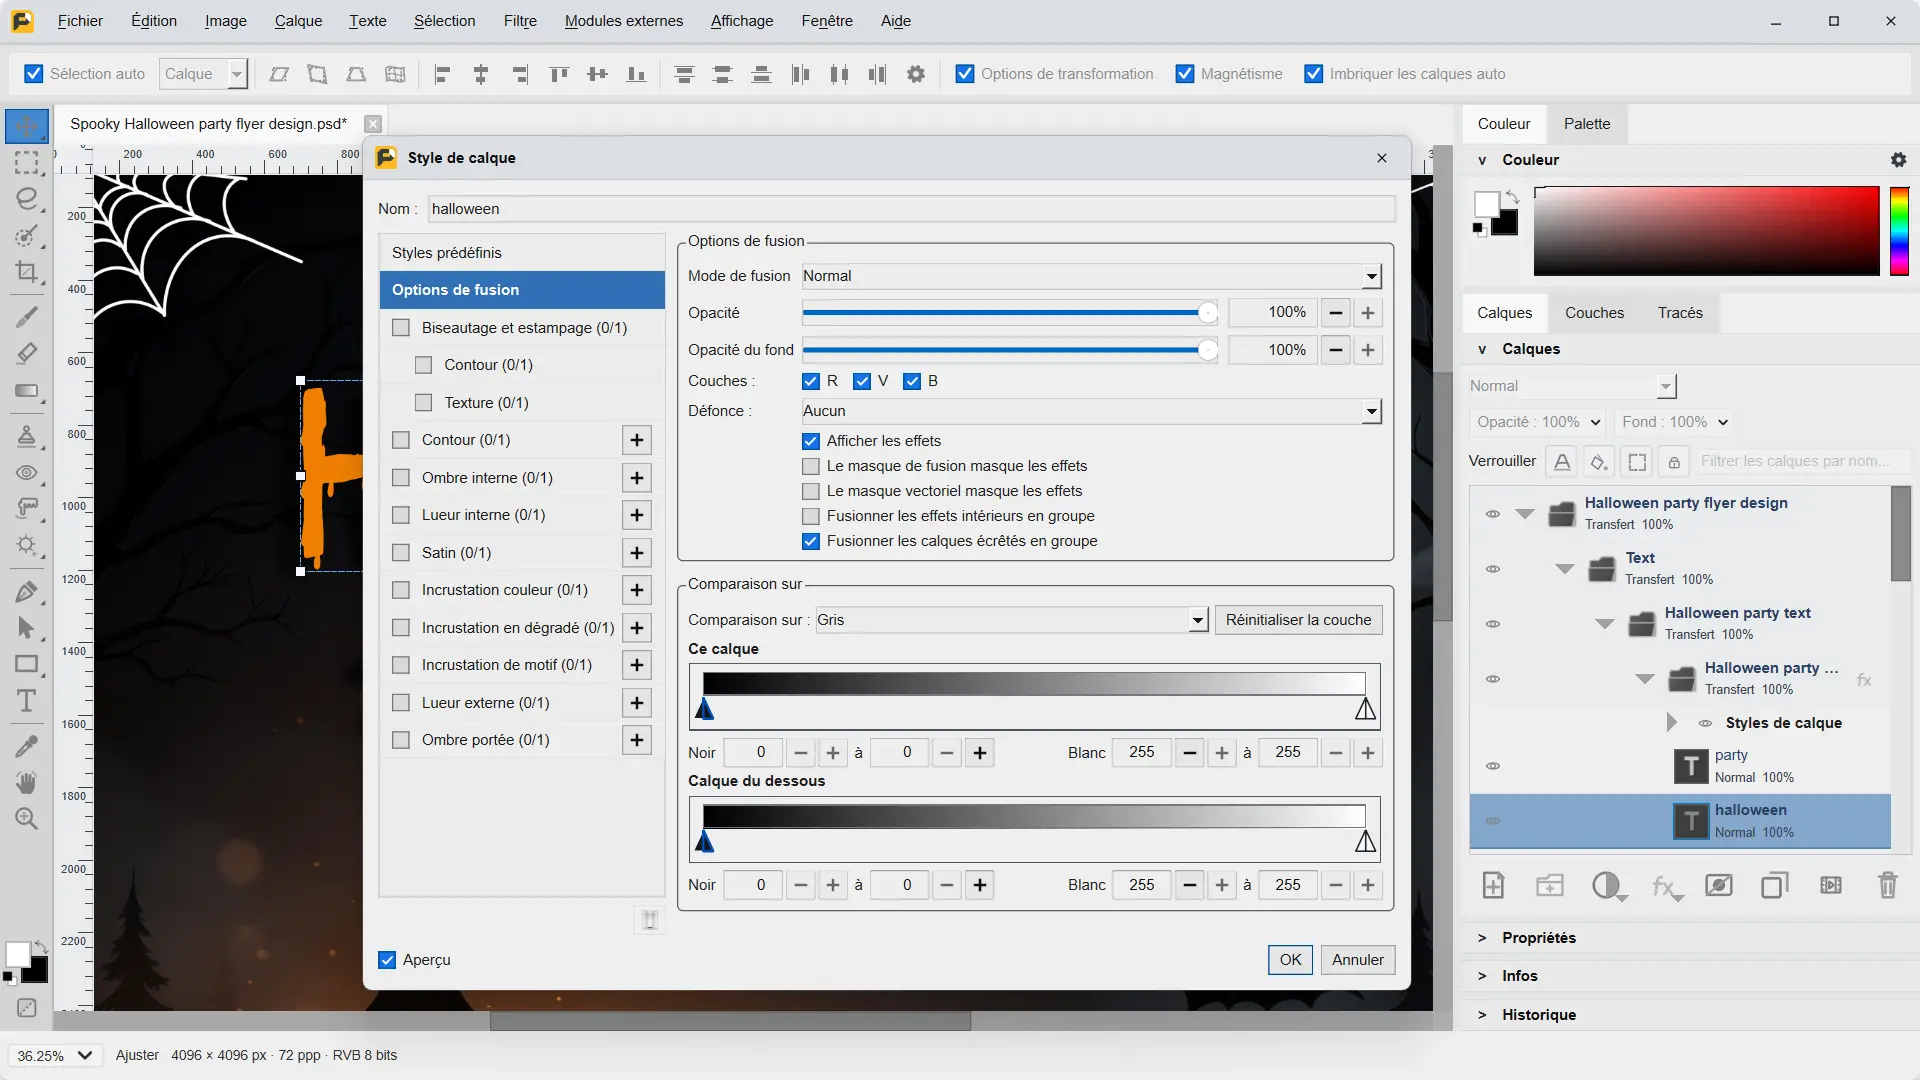Switch to the Couches tab
Screen dimensions: 1920x1080
click(1594, 313)
